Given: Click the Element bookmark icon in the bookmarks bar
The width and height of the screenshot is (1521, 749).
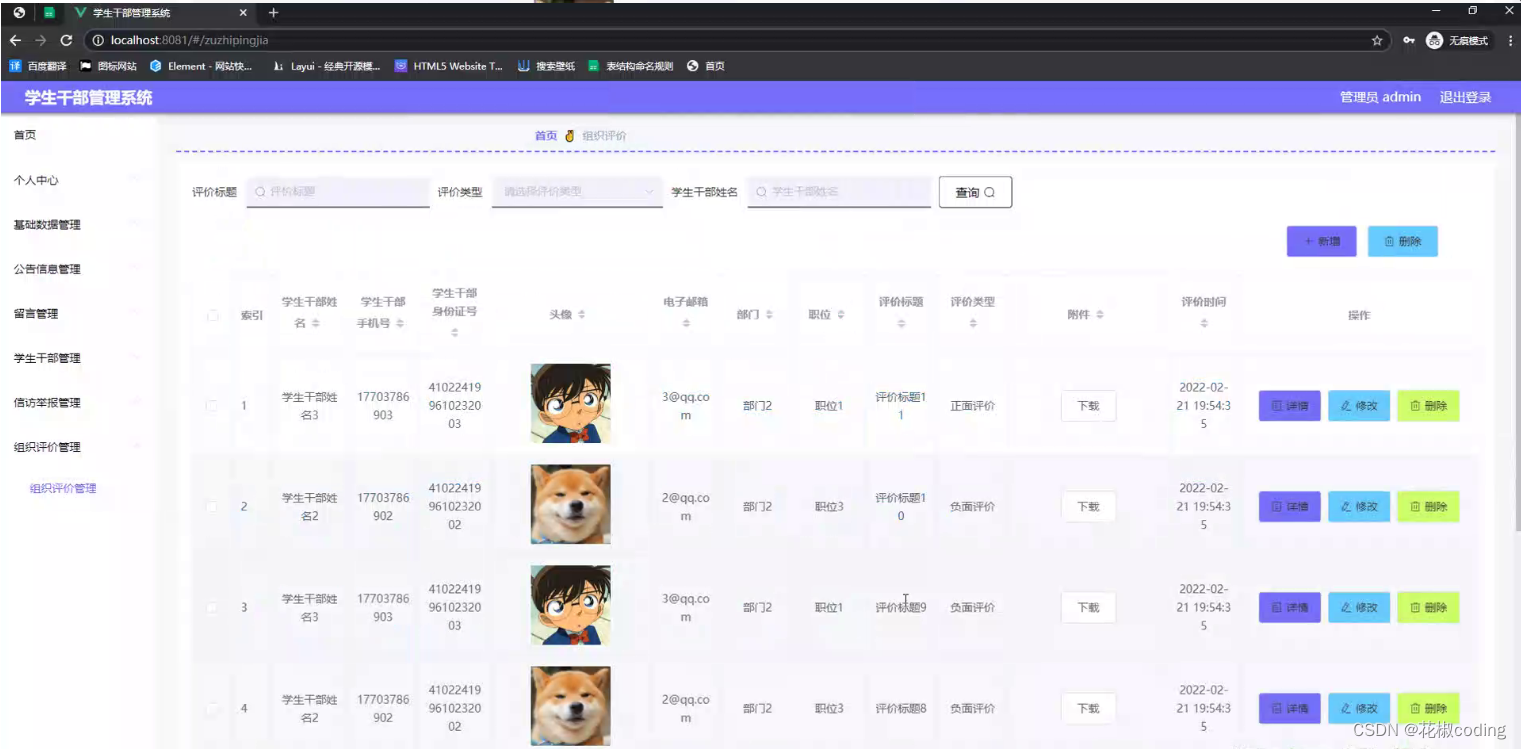Looking at the screenshot, I should click(155, 66).
